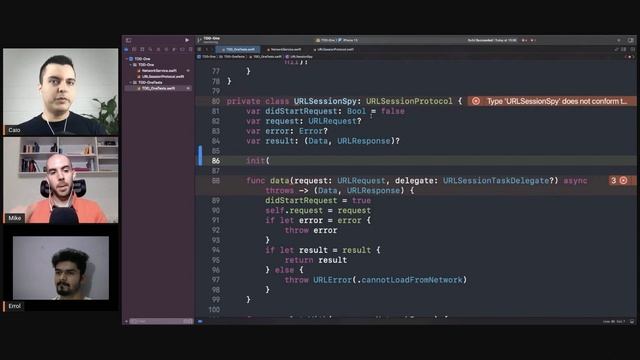The height and width of the screenshot is (360, 640).
Task: Go back in editor history
Action: pos(207,49)
